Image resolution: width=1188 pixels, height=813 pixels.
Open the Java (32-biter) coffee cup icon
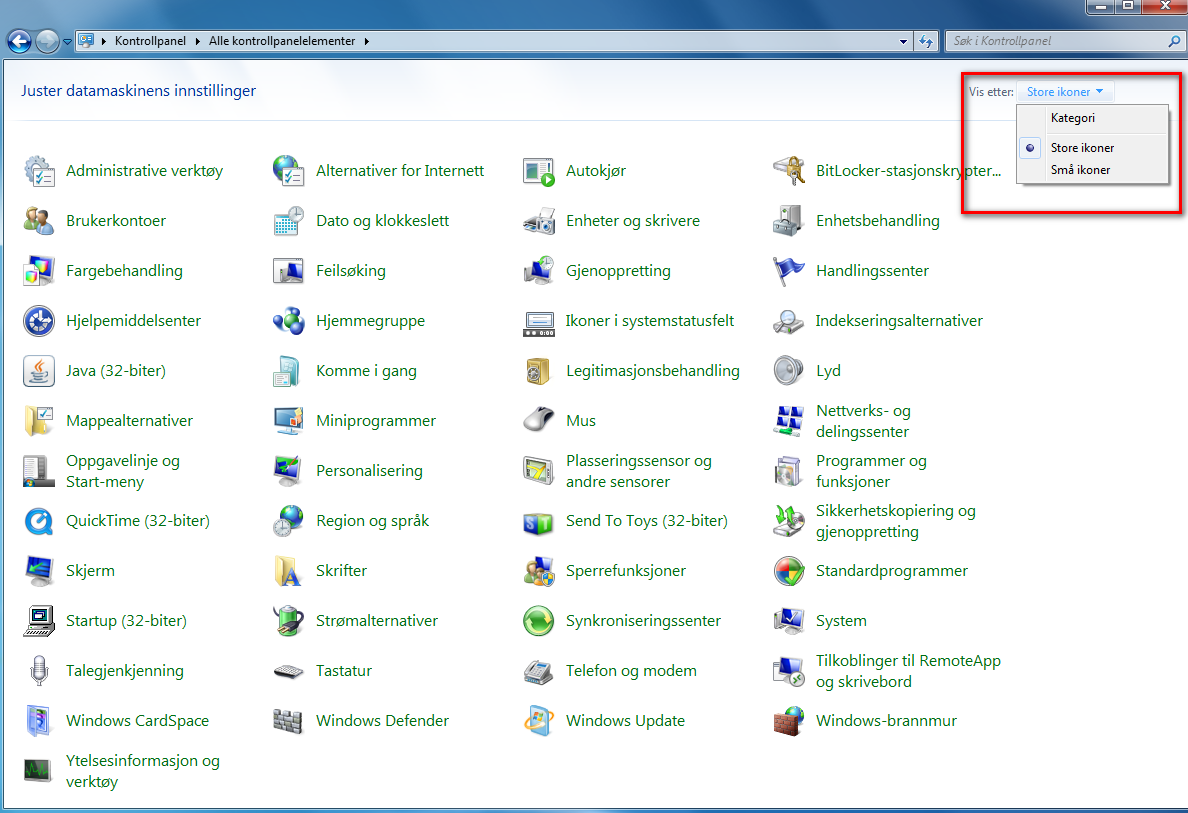[39, 371]
